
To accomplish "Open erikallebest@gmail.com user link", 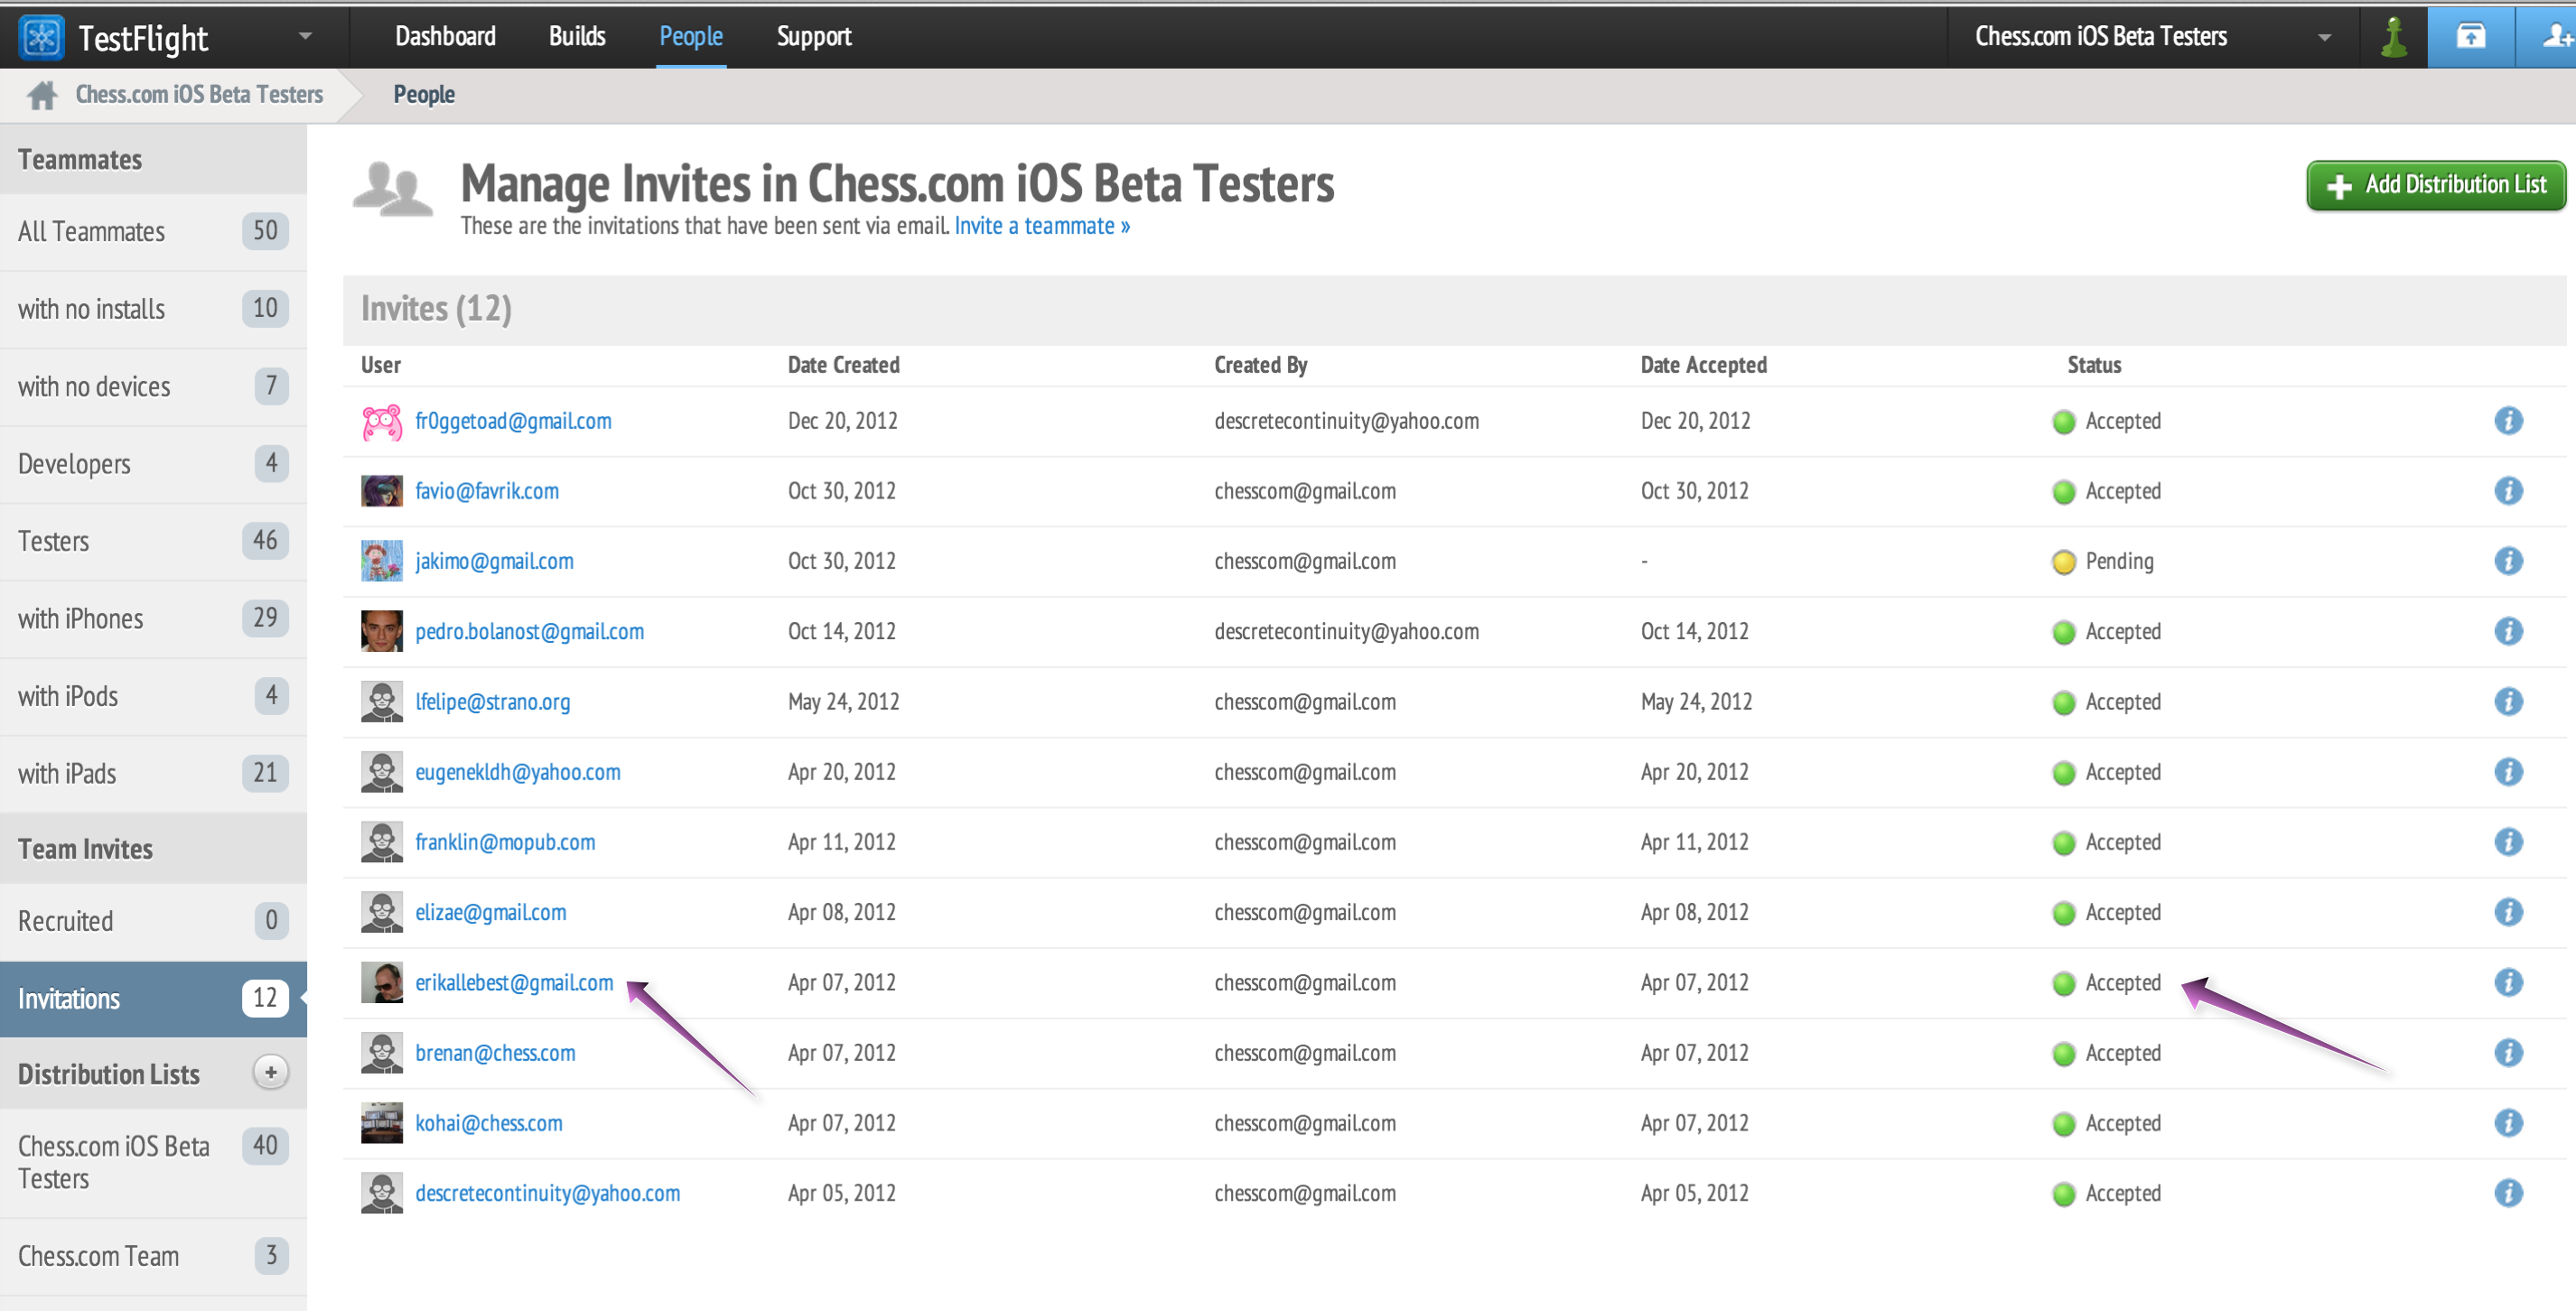I will click(514, 983).
